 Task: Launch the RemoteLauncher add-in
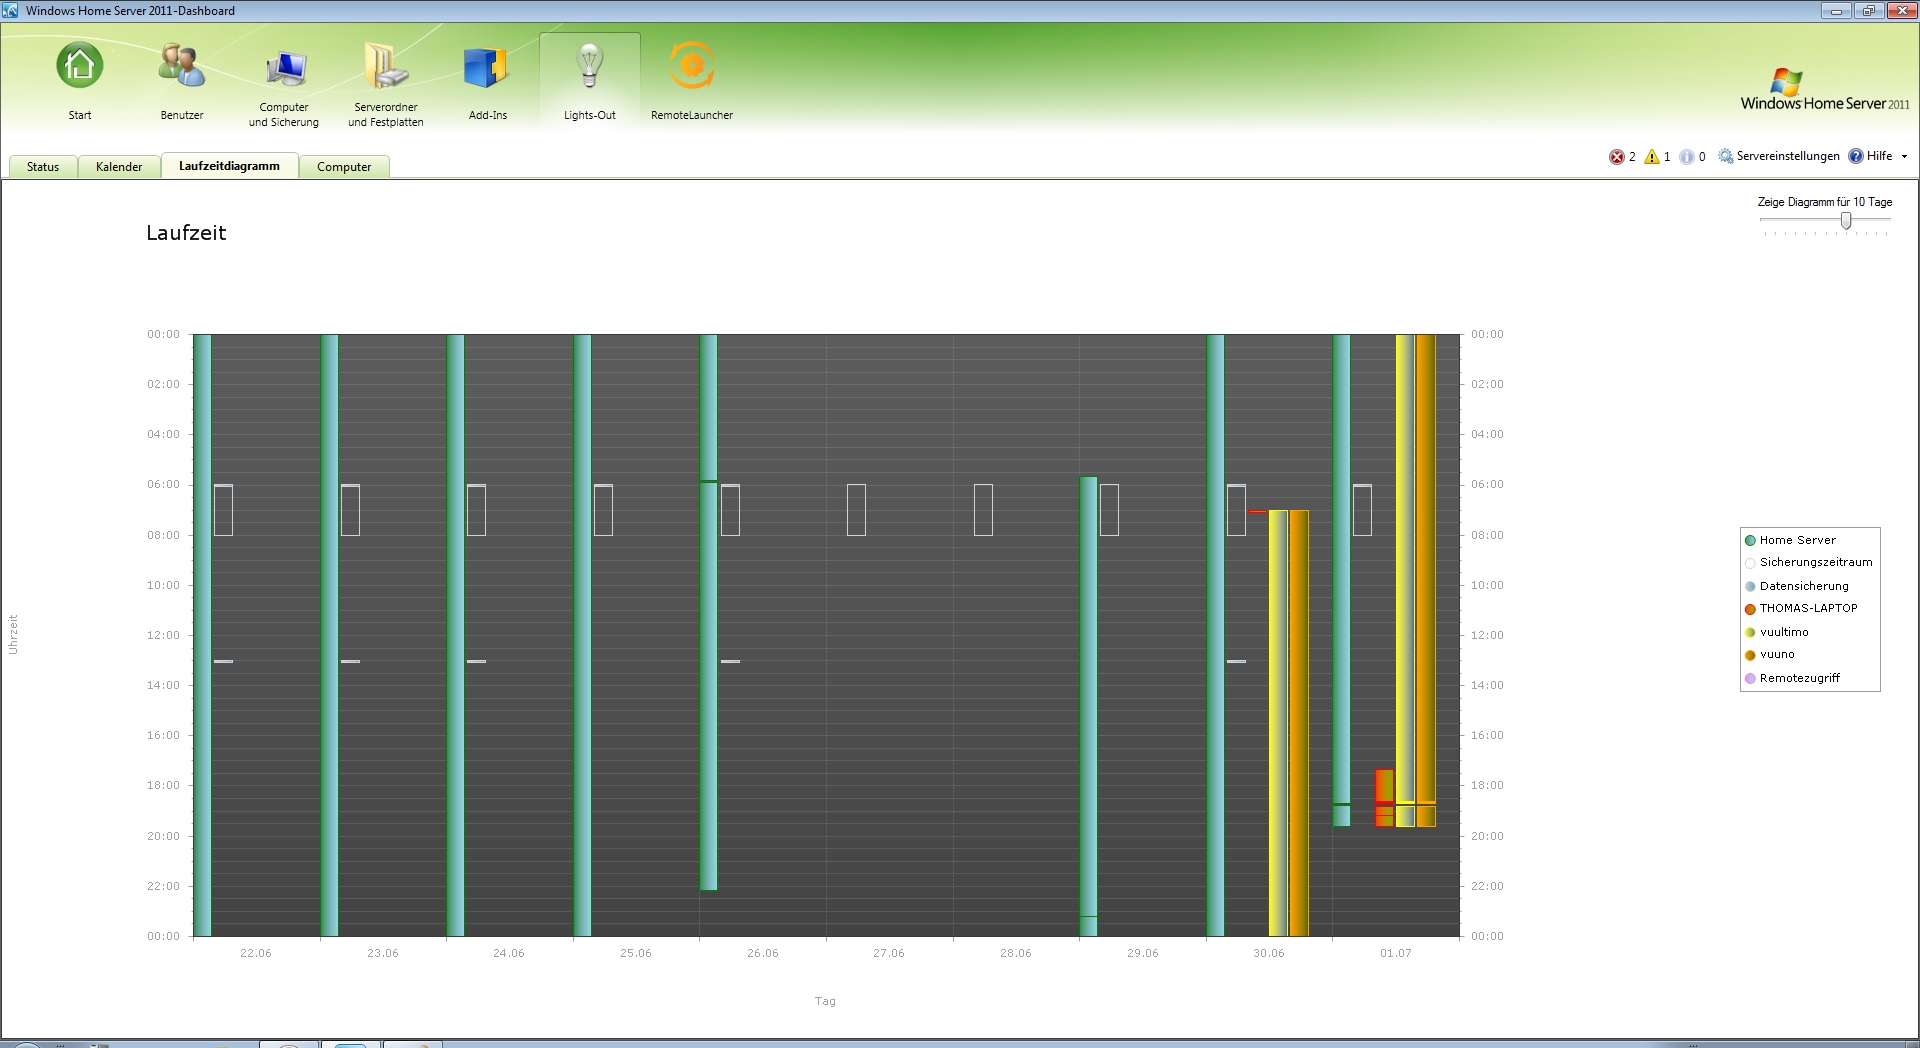691,67
